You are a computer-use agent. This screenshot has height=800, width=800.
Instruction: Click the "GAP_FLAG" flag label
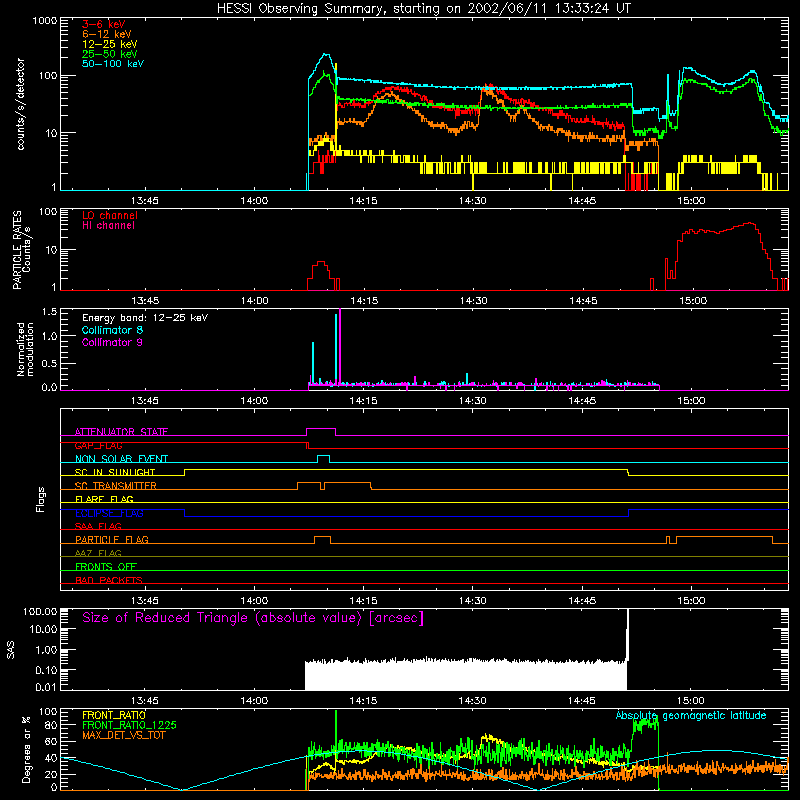98,445
